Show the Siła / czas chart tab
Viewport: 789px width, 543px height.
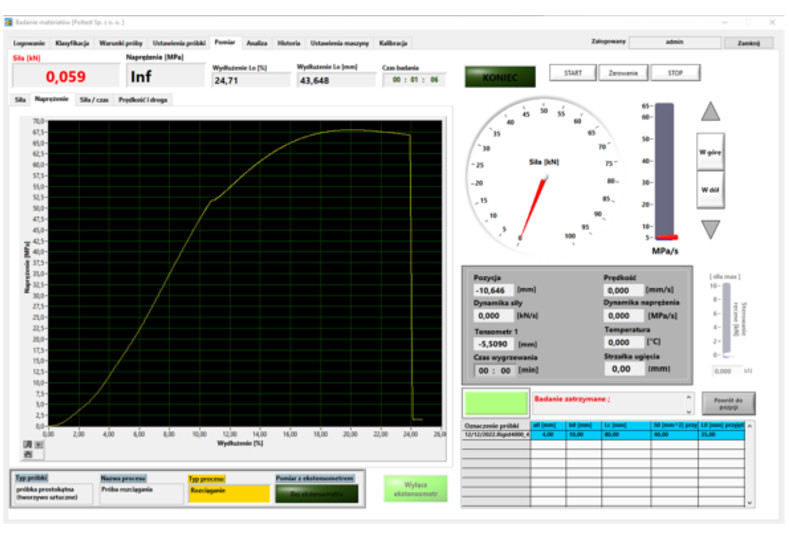[x=94, y=100]
